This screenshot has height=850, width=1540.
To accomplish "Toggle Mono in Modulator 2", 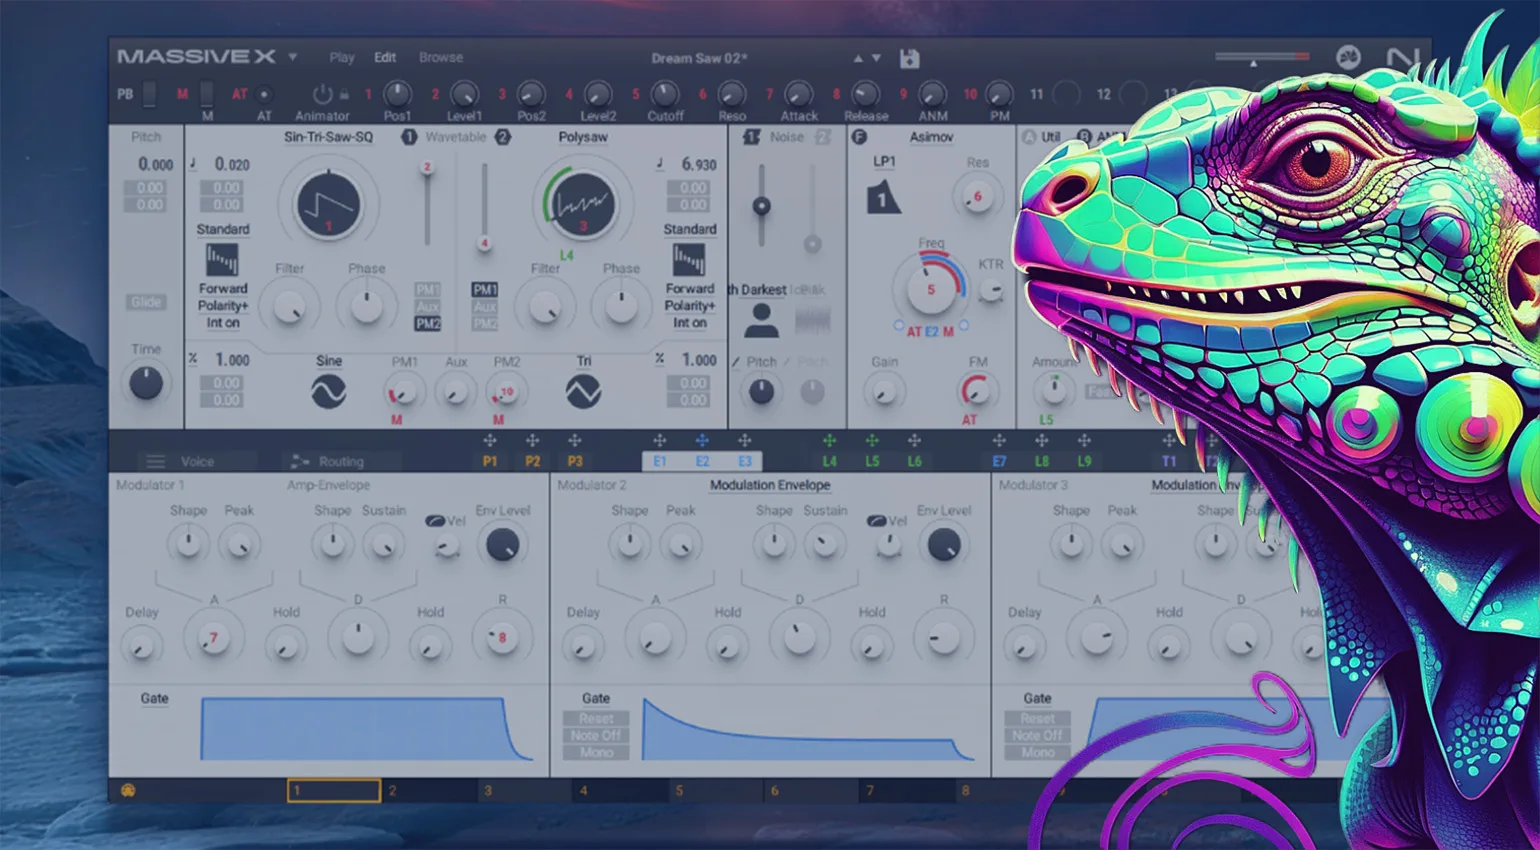I will (x=596, y=752).
